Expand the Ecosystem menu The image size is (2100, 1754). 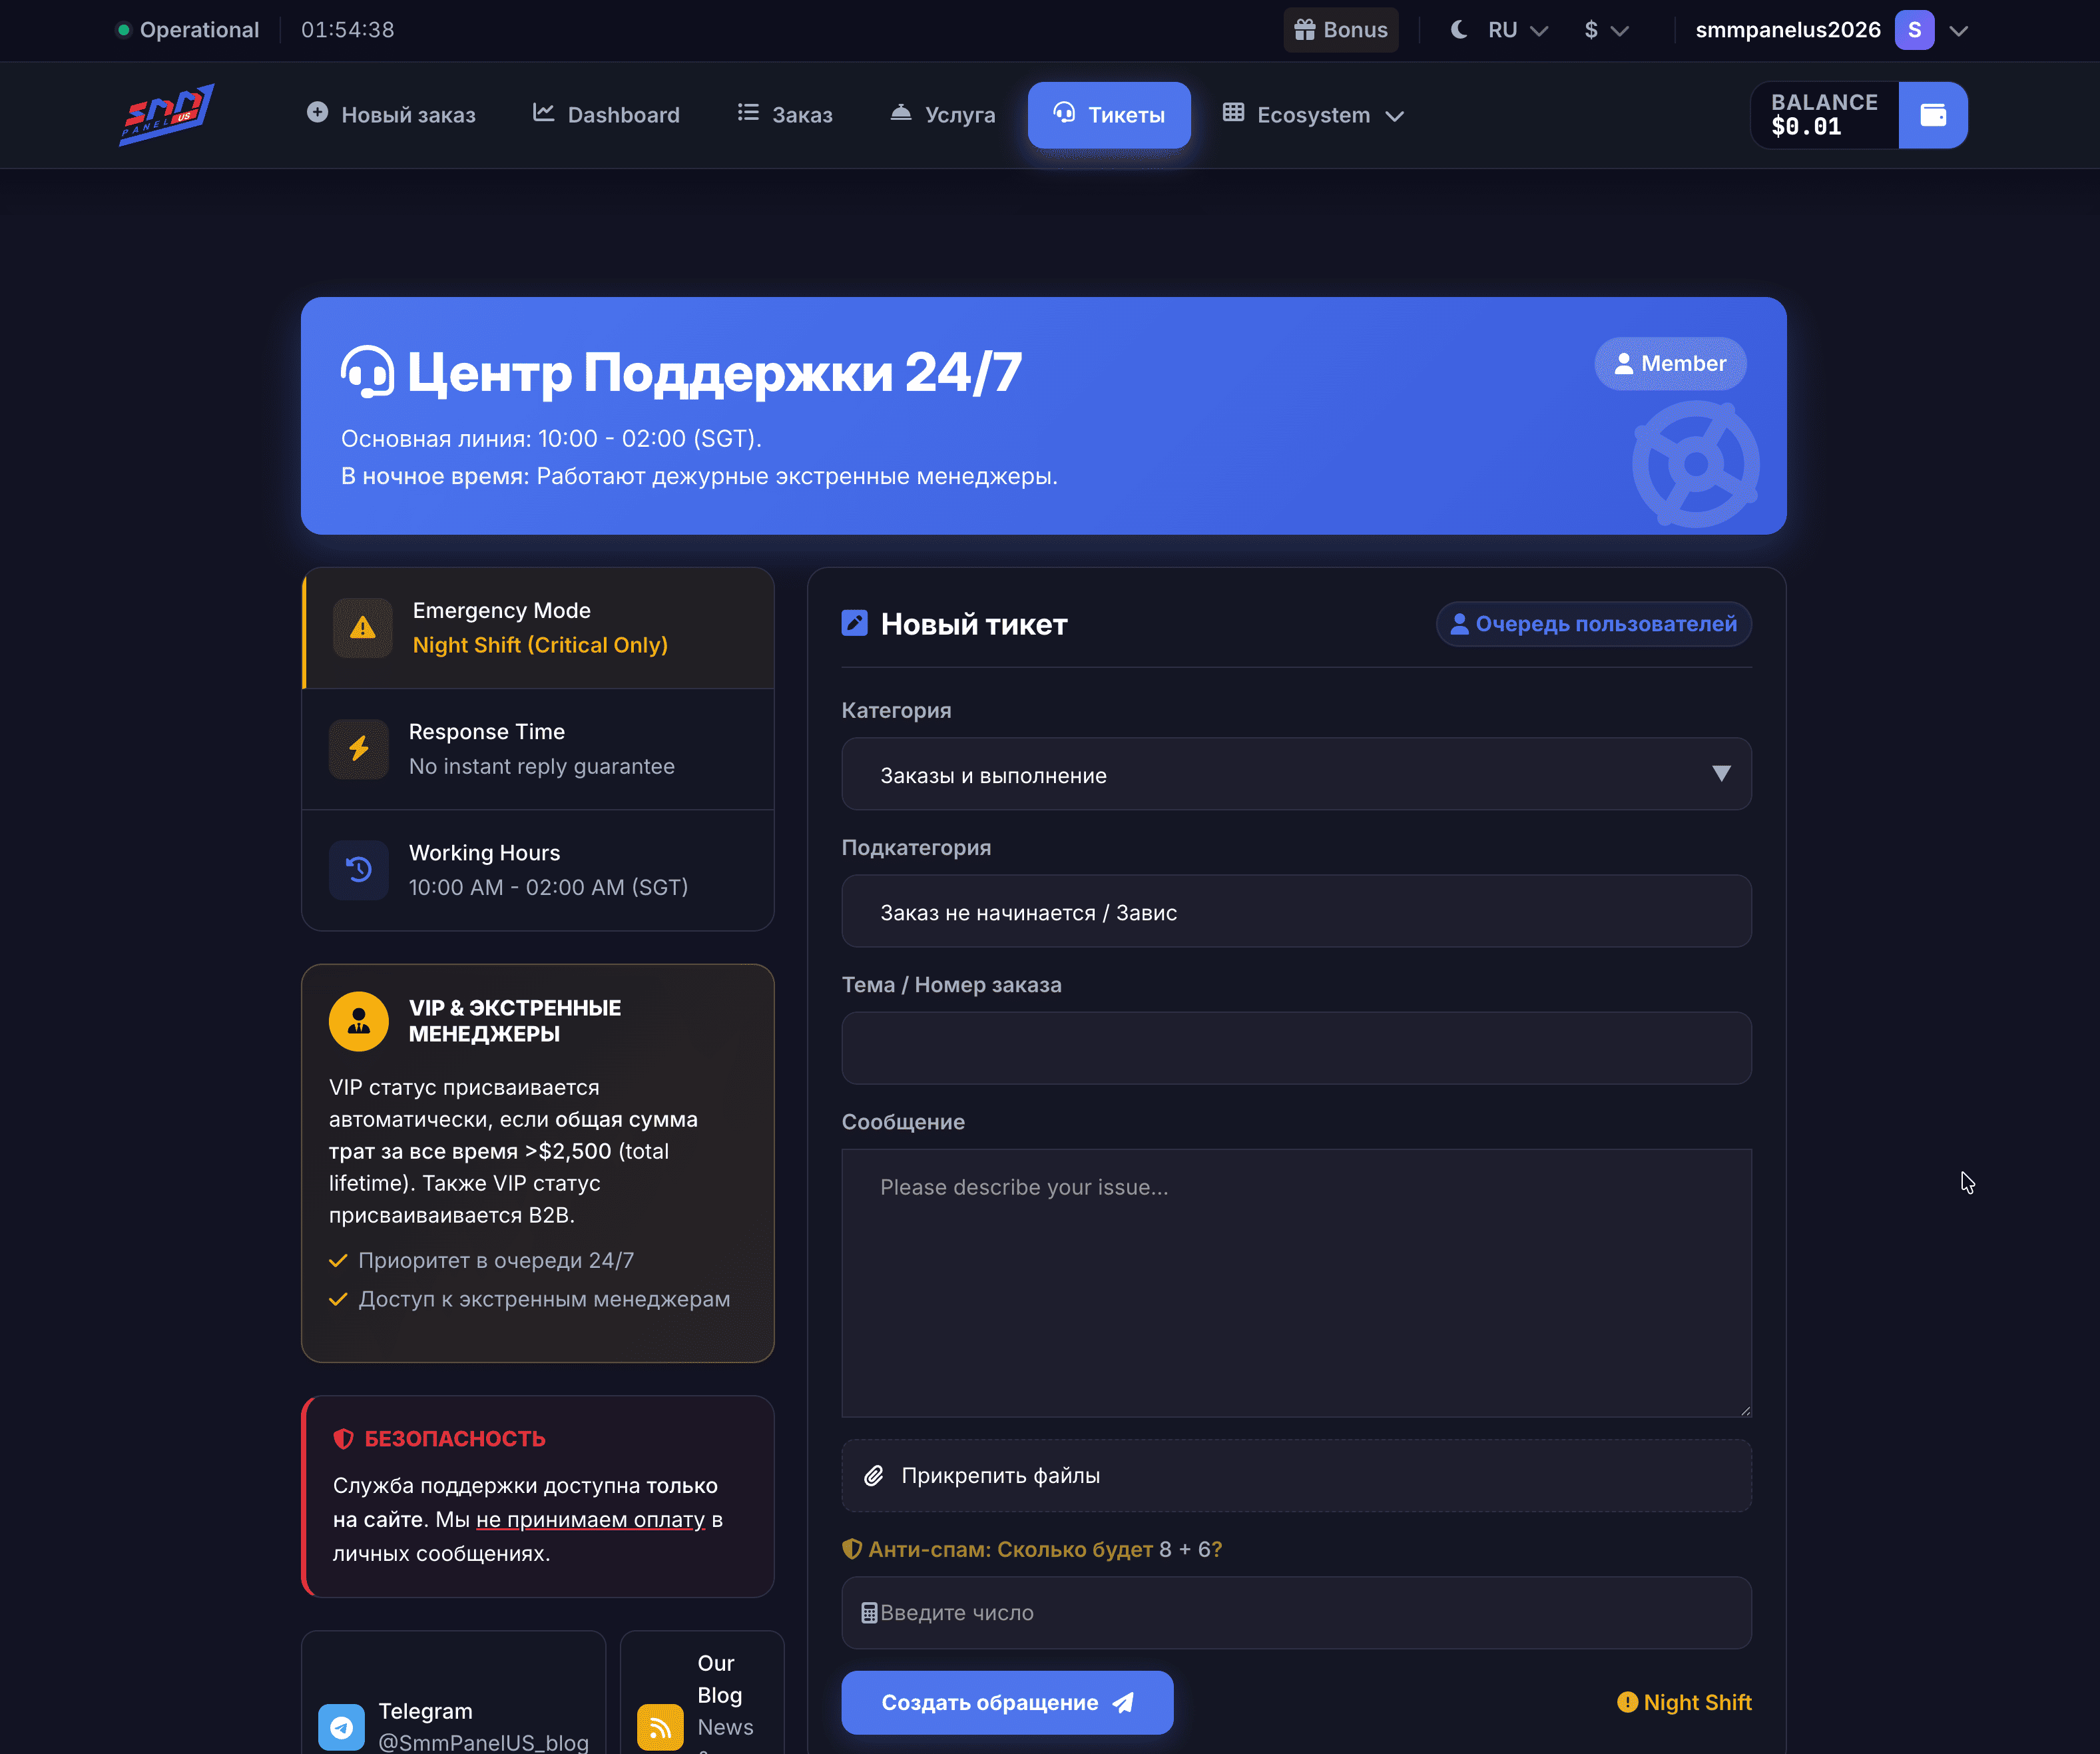point(1313,115)
